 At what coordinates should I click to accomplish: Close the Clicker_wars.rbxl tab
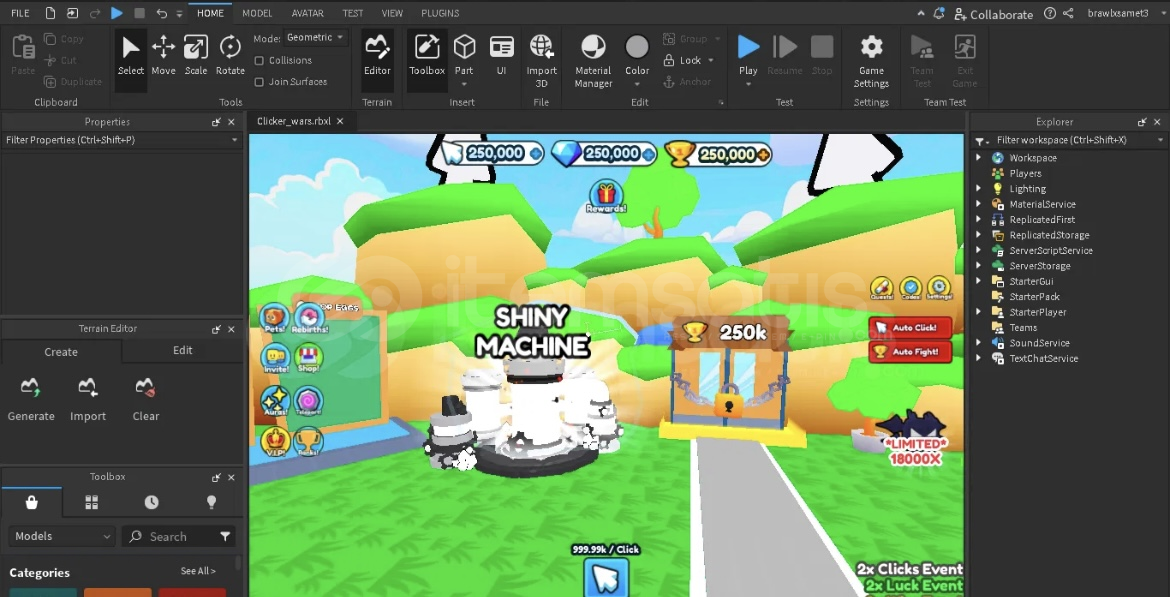[x=340, y=122]
